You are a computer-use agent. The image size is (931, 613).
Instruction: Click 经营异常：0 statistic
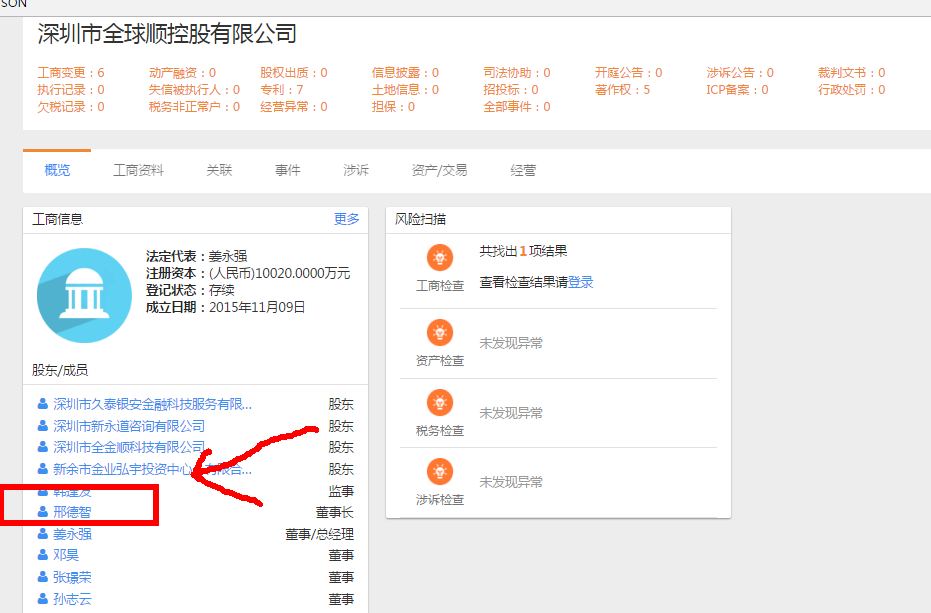[x=294, y=107]
